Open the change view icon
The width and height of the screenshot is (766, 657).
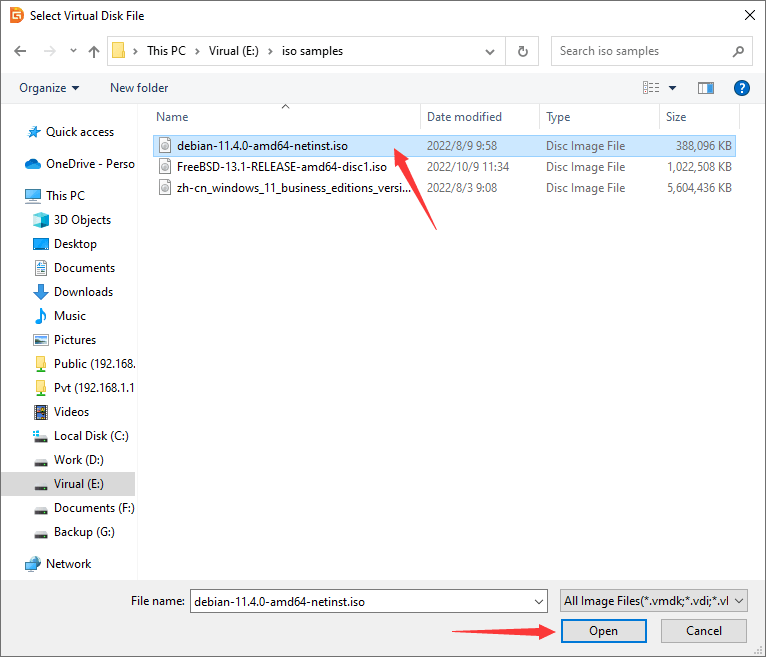(x=652, y=88)
